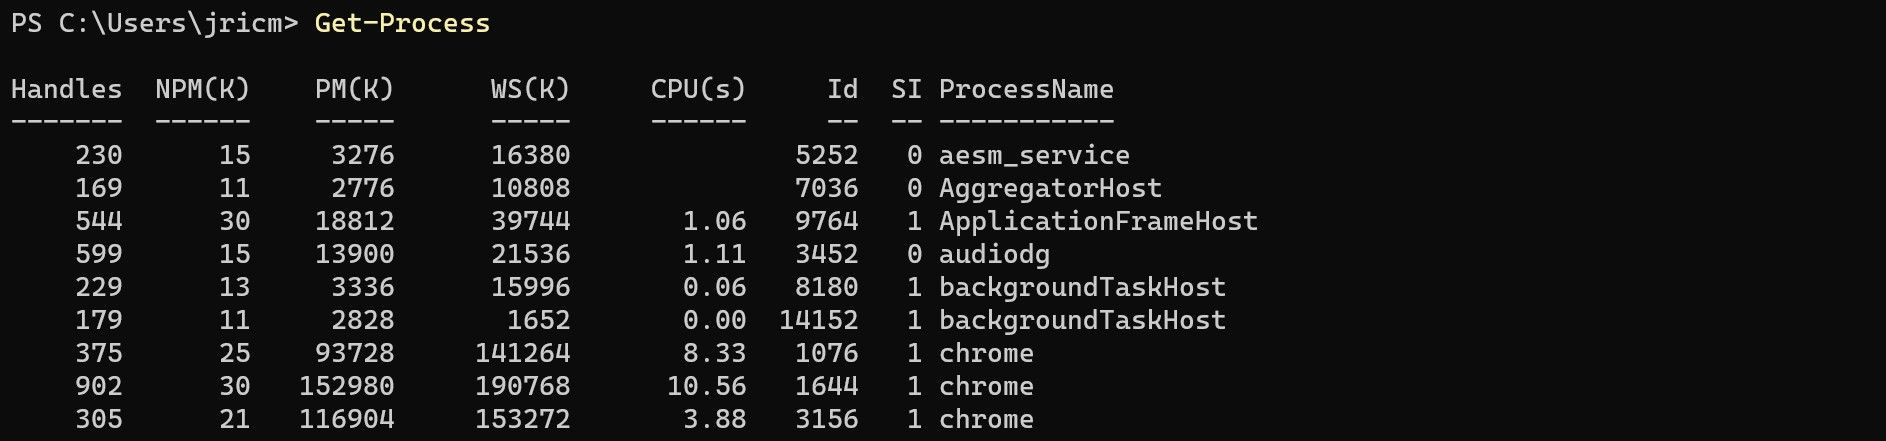Viewport: 1886px width, 441px height.
Task: Click the chrome entry with Id 1644
Action: point(986,386)
